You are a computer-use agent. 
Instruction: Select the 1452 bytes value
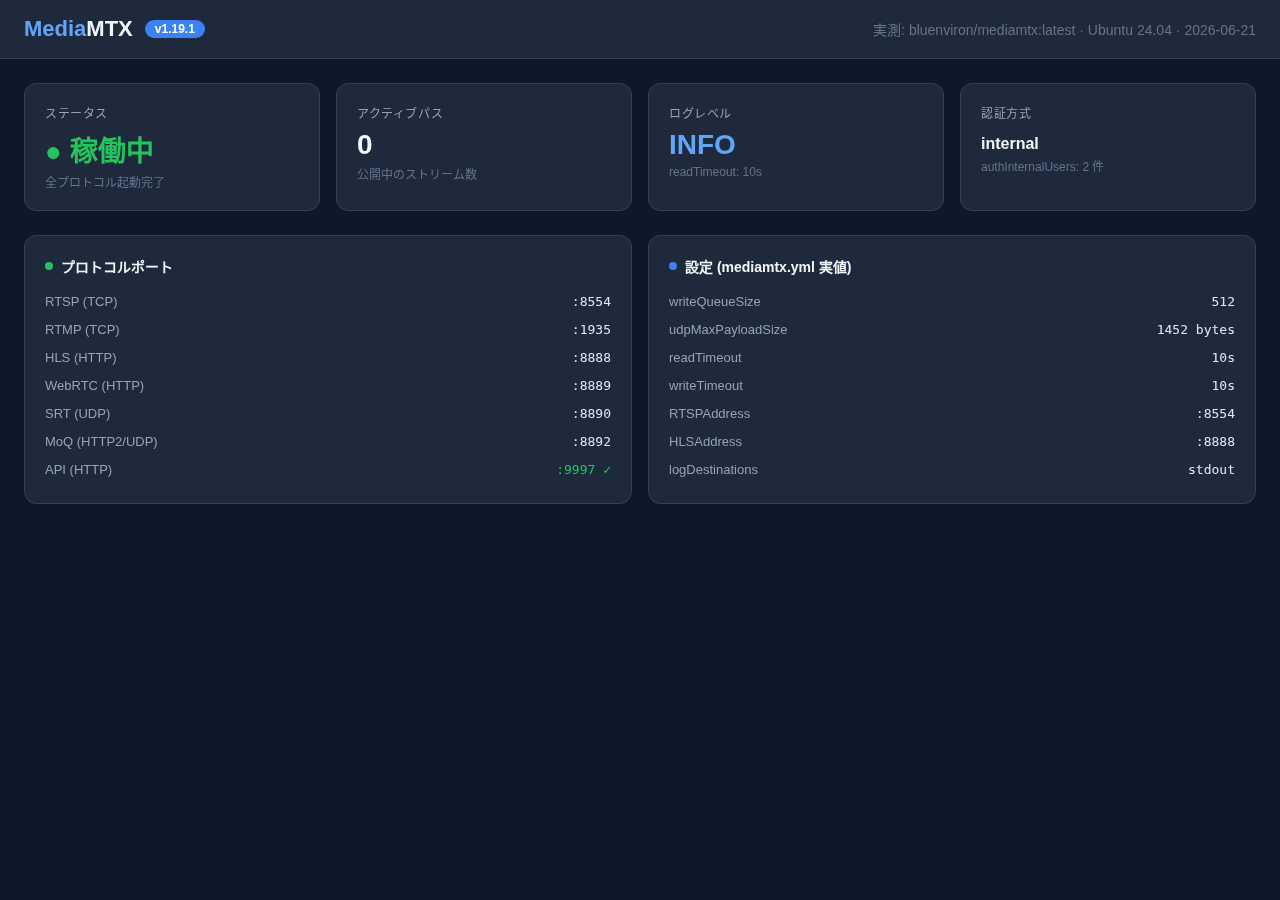click(x=1196, y=330)
